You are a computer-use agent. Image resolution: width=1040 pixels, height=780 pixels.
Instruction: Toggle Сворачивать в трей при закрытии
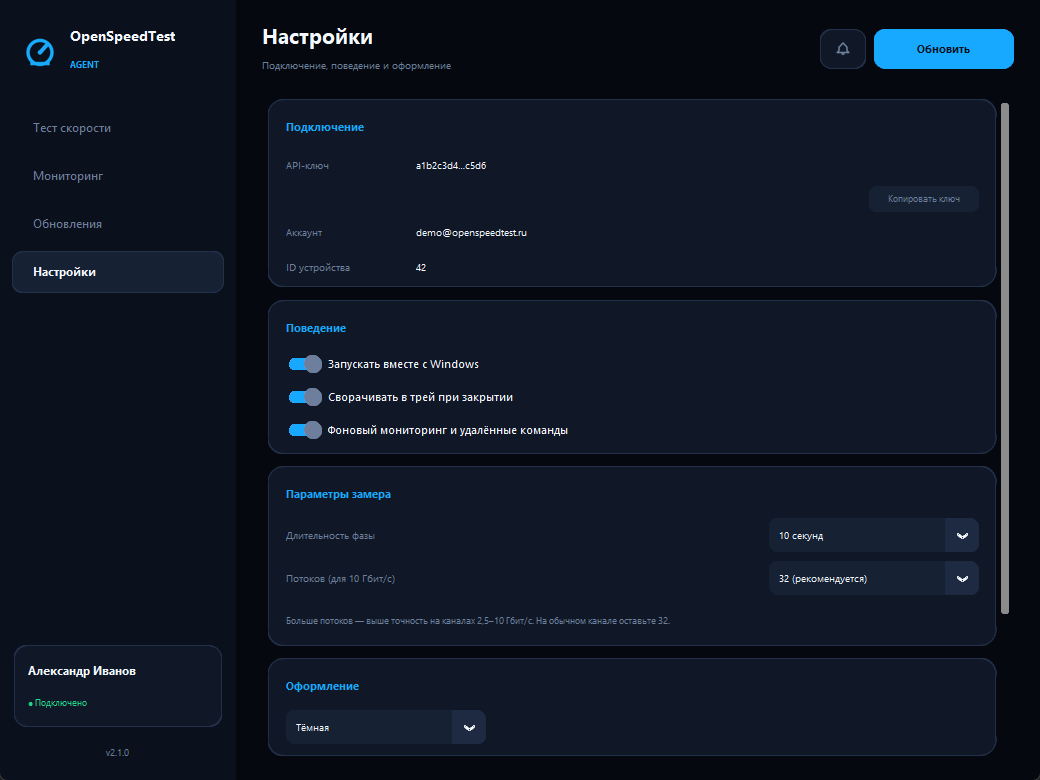(x=305, y=397)
